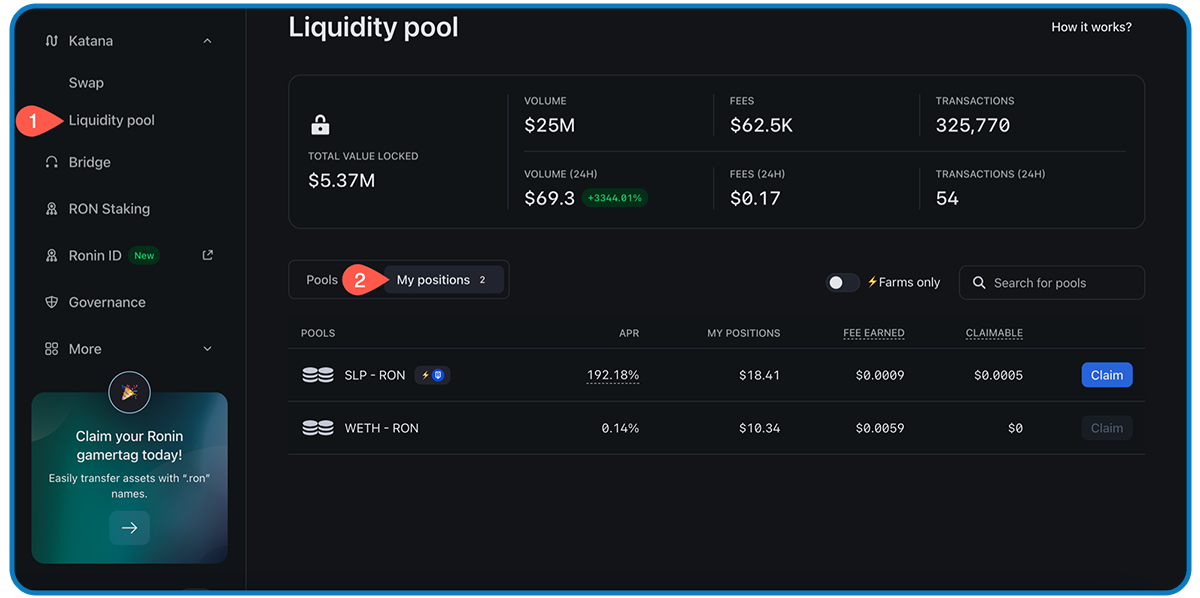Image resolution: width=1200 pixels, height=598 pixels.
Task: Click the farm badge icon beside SLP - RON
Action: [x=432, y=374]
